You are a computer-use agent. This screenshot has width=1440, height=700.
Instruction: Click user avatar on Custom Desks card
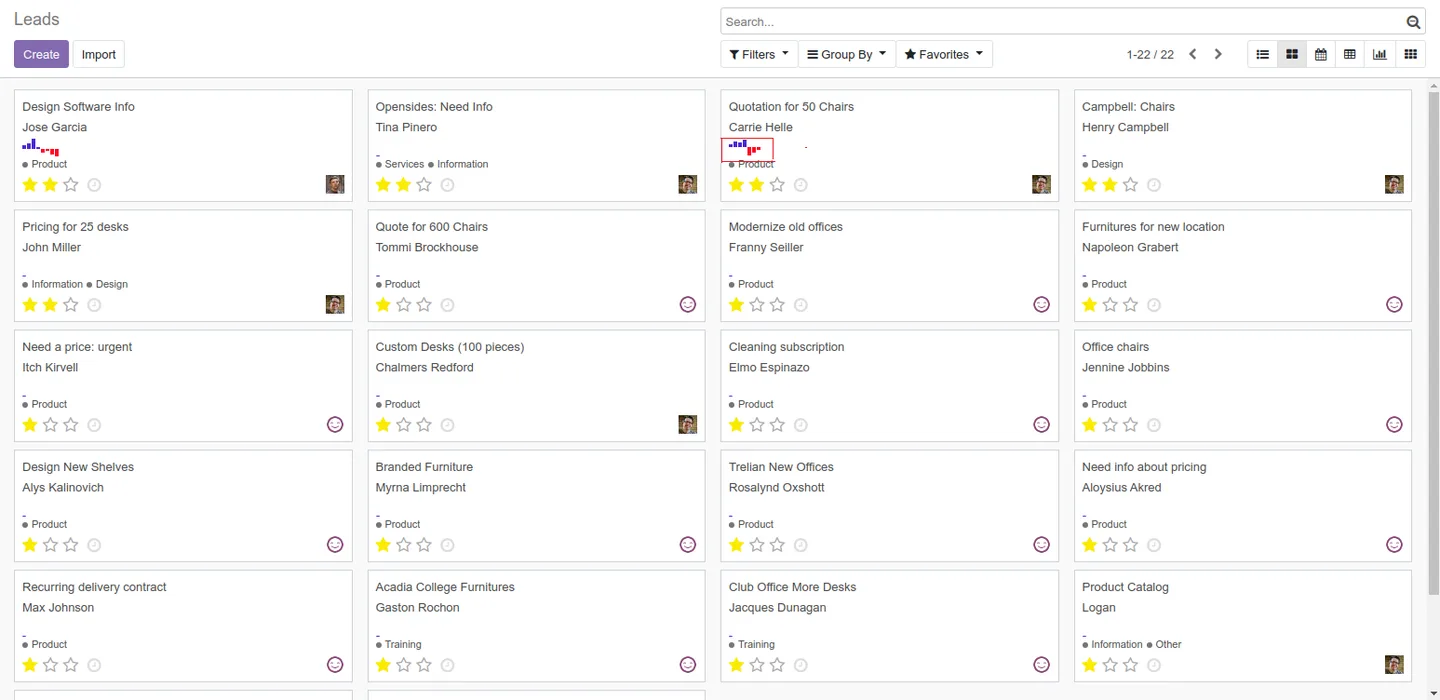pyautogui.click(x=688, y=424)
